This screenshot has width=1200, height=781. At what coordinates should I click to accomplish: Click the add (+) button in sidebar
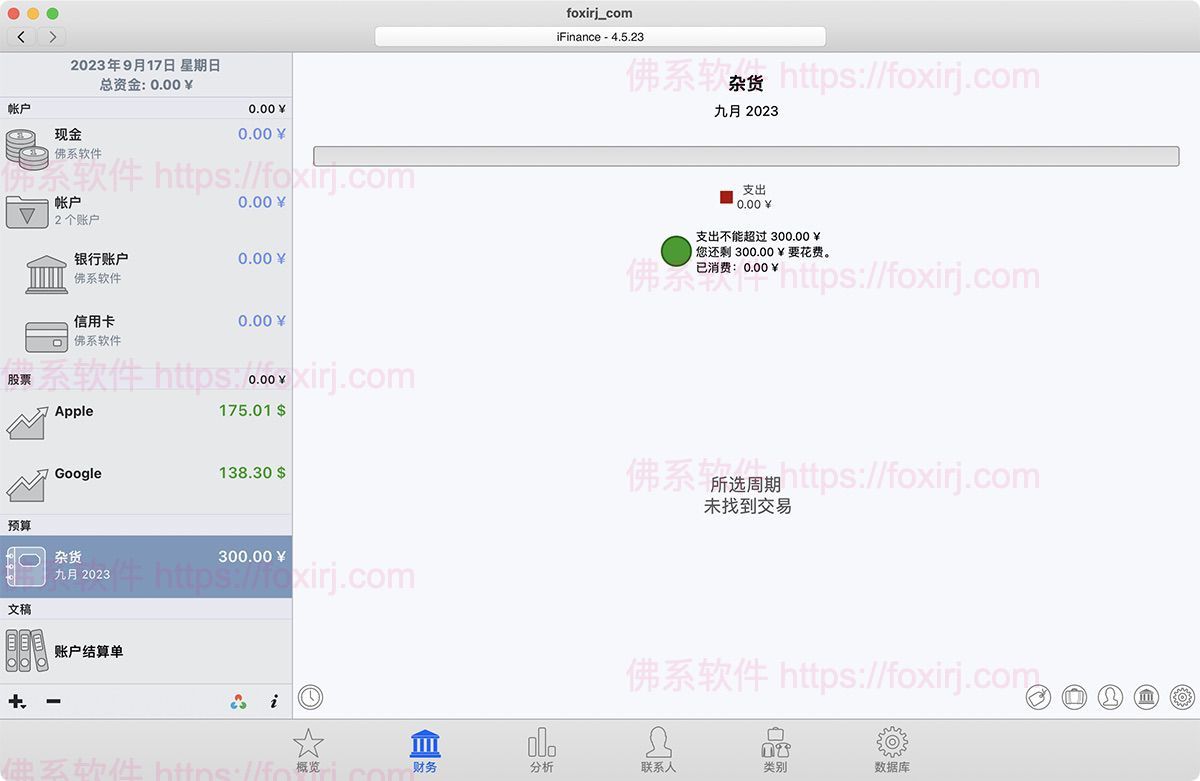click(x=16, y=702)
